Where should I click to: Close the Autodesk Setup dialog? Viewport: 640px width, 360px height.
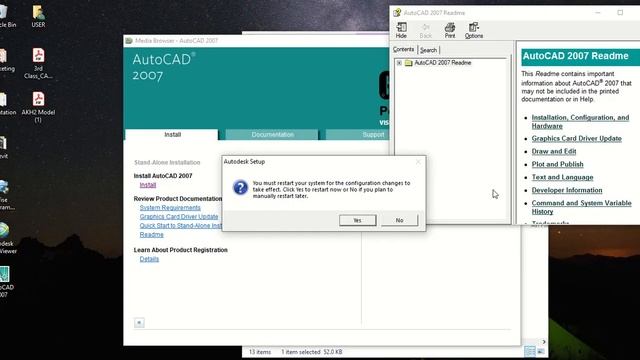point(418,162)
